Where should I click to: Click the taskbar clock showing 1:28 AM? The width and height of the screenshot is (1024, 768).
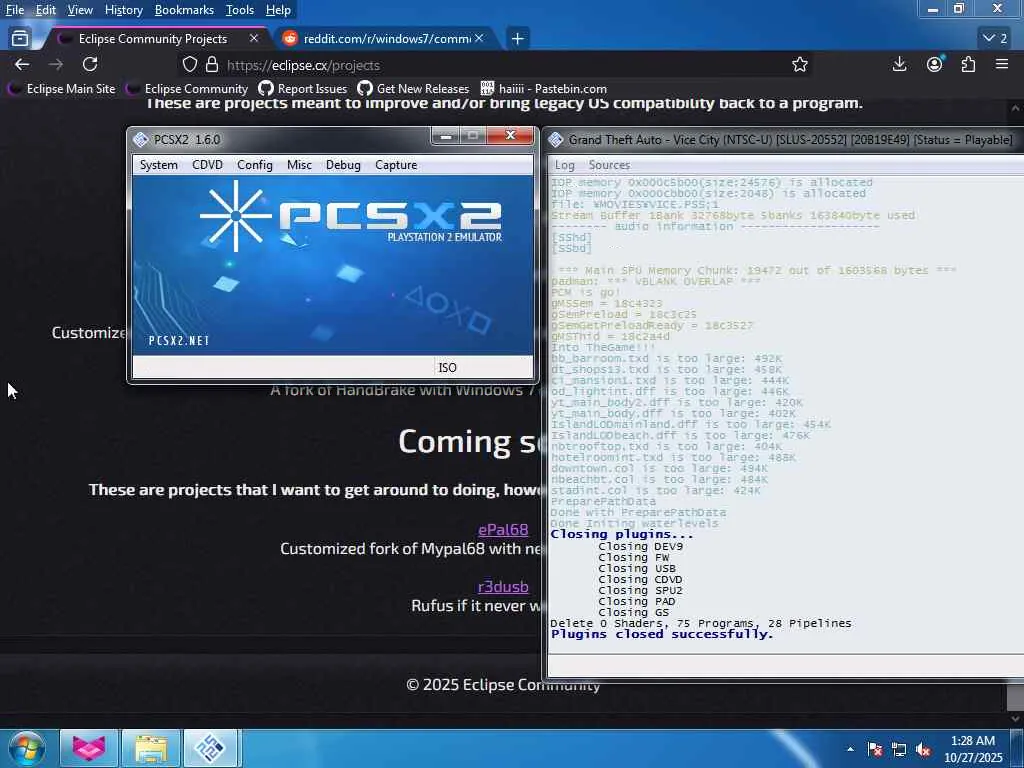[973, 749]
